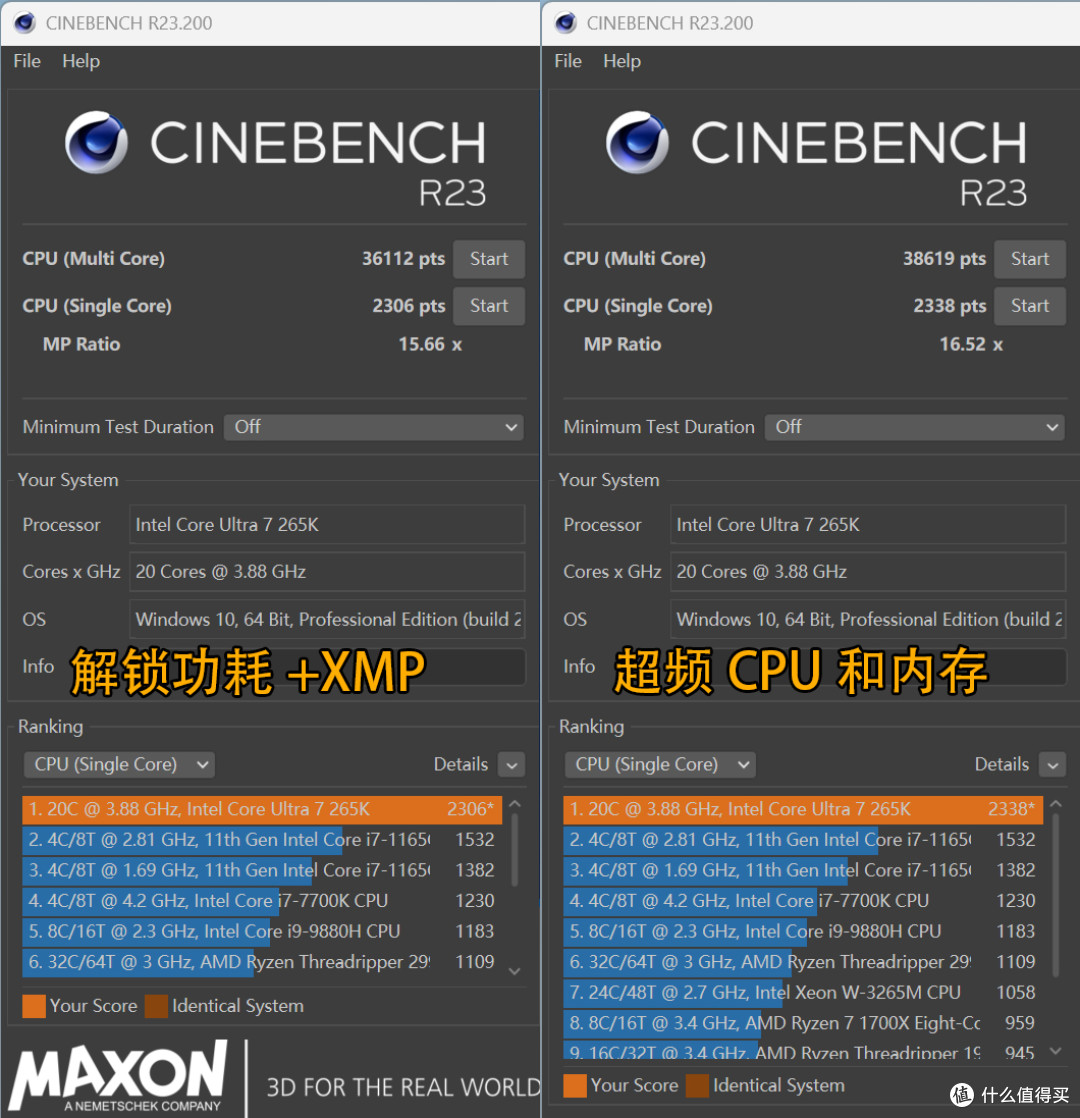Click Cores x GHz field in right window
The image size is (1080, 1118).
(868, 572)
